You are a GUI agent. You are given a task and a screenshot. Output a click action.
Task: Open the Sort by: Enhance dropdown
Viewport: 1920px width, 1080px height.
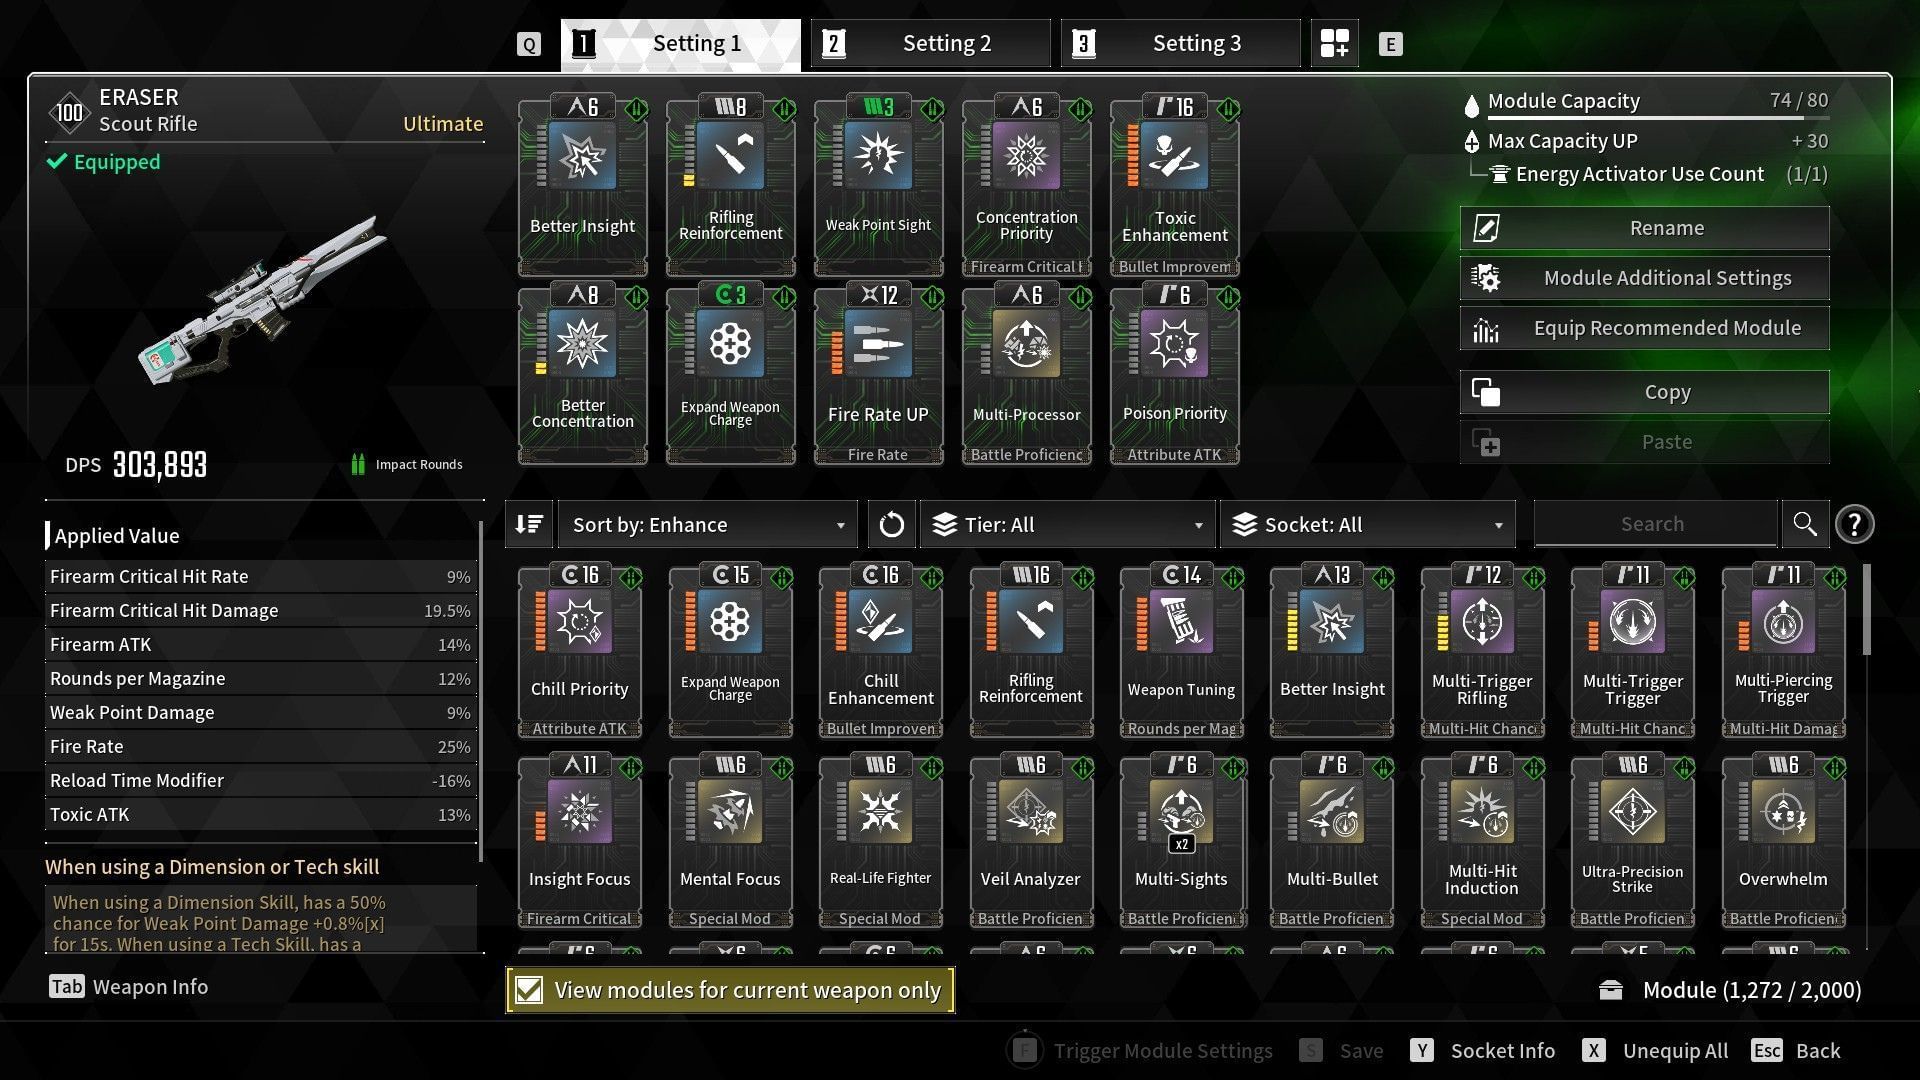(708, 524)
